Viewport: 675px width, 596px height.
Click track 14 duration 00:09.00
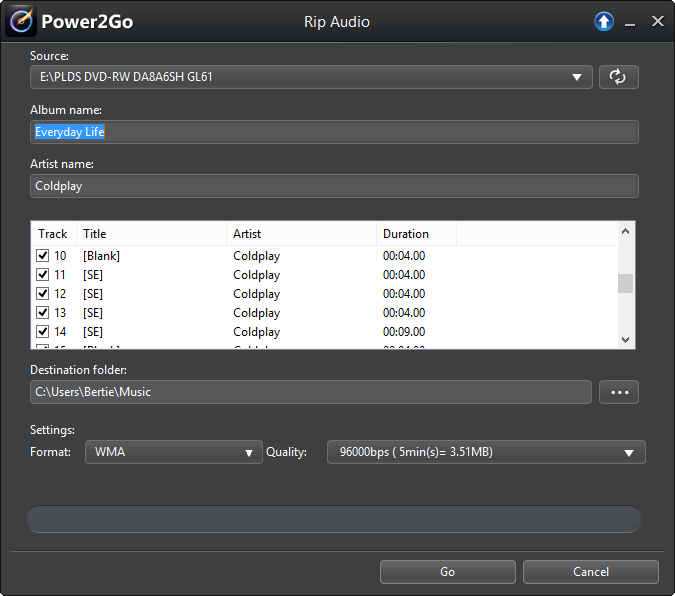404,332
